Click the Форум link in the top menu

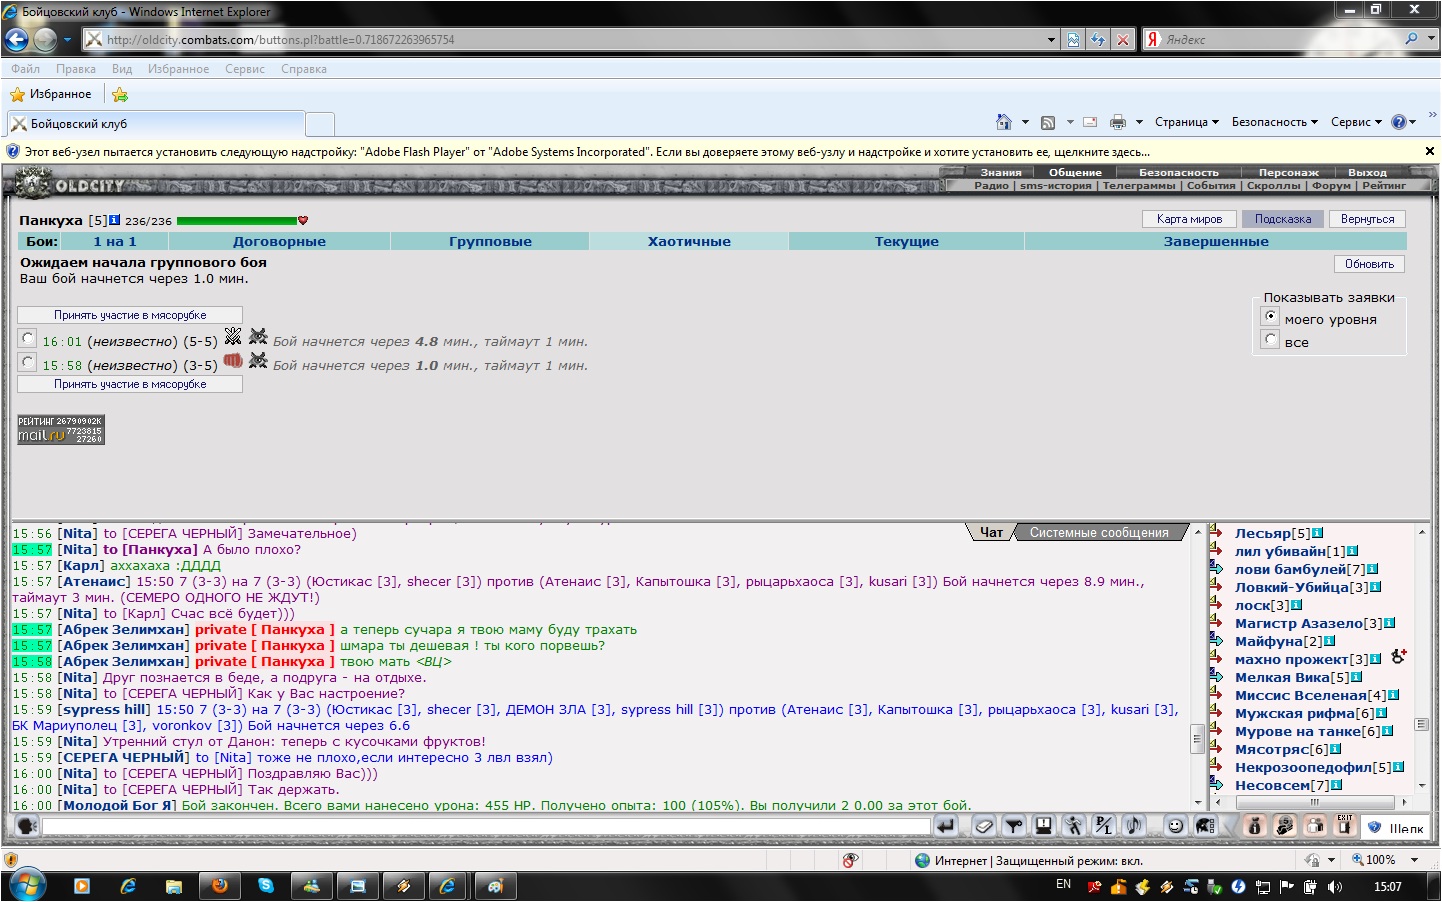click(x=1331, y=186)
